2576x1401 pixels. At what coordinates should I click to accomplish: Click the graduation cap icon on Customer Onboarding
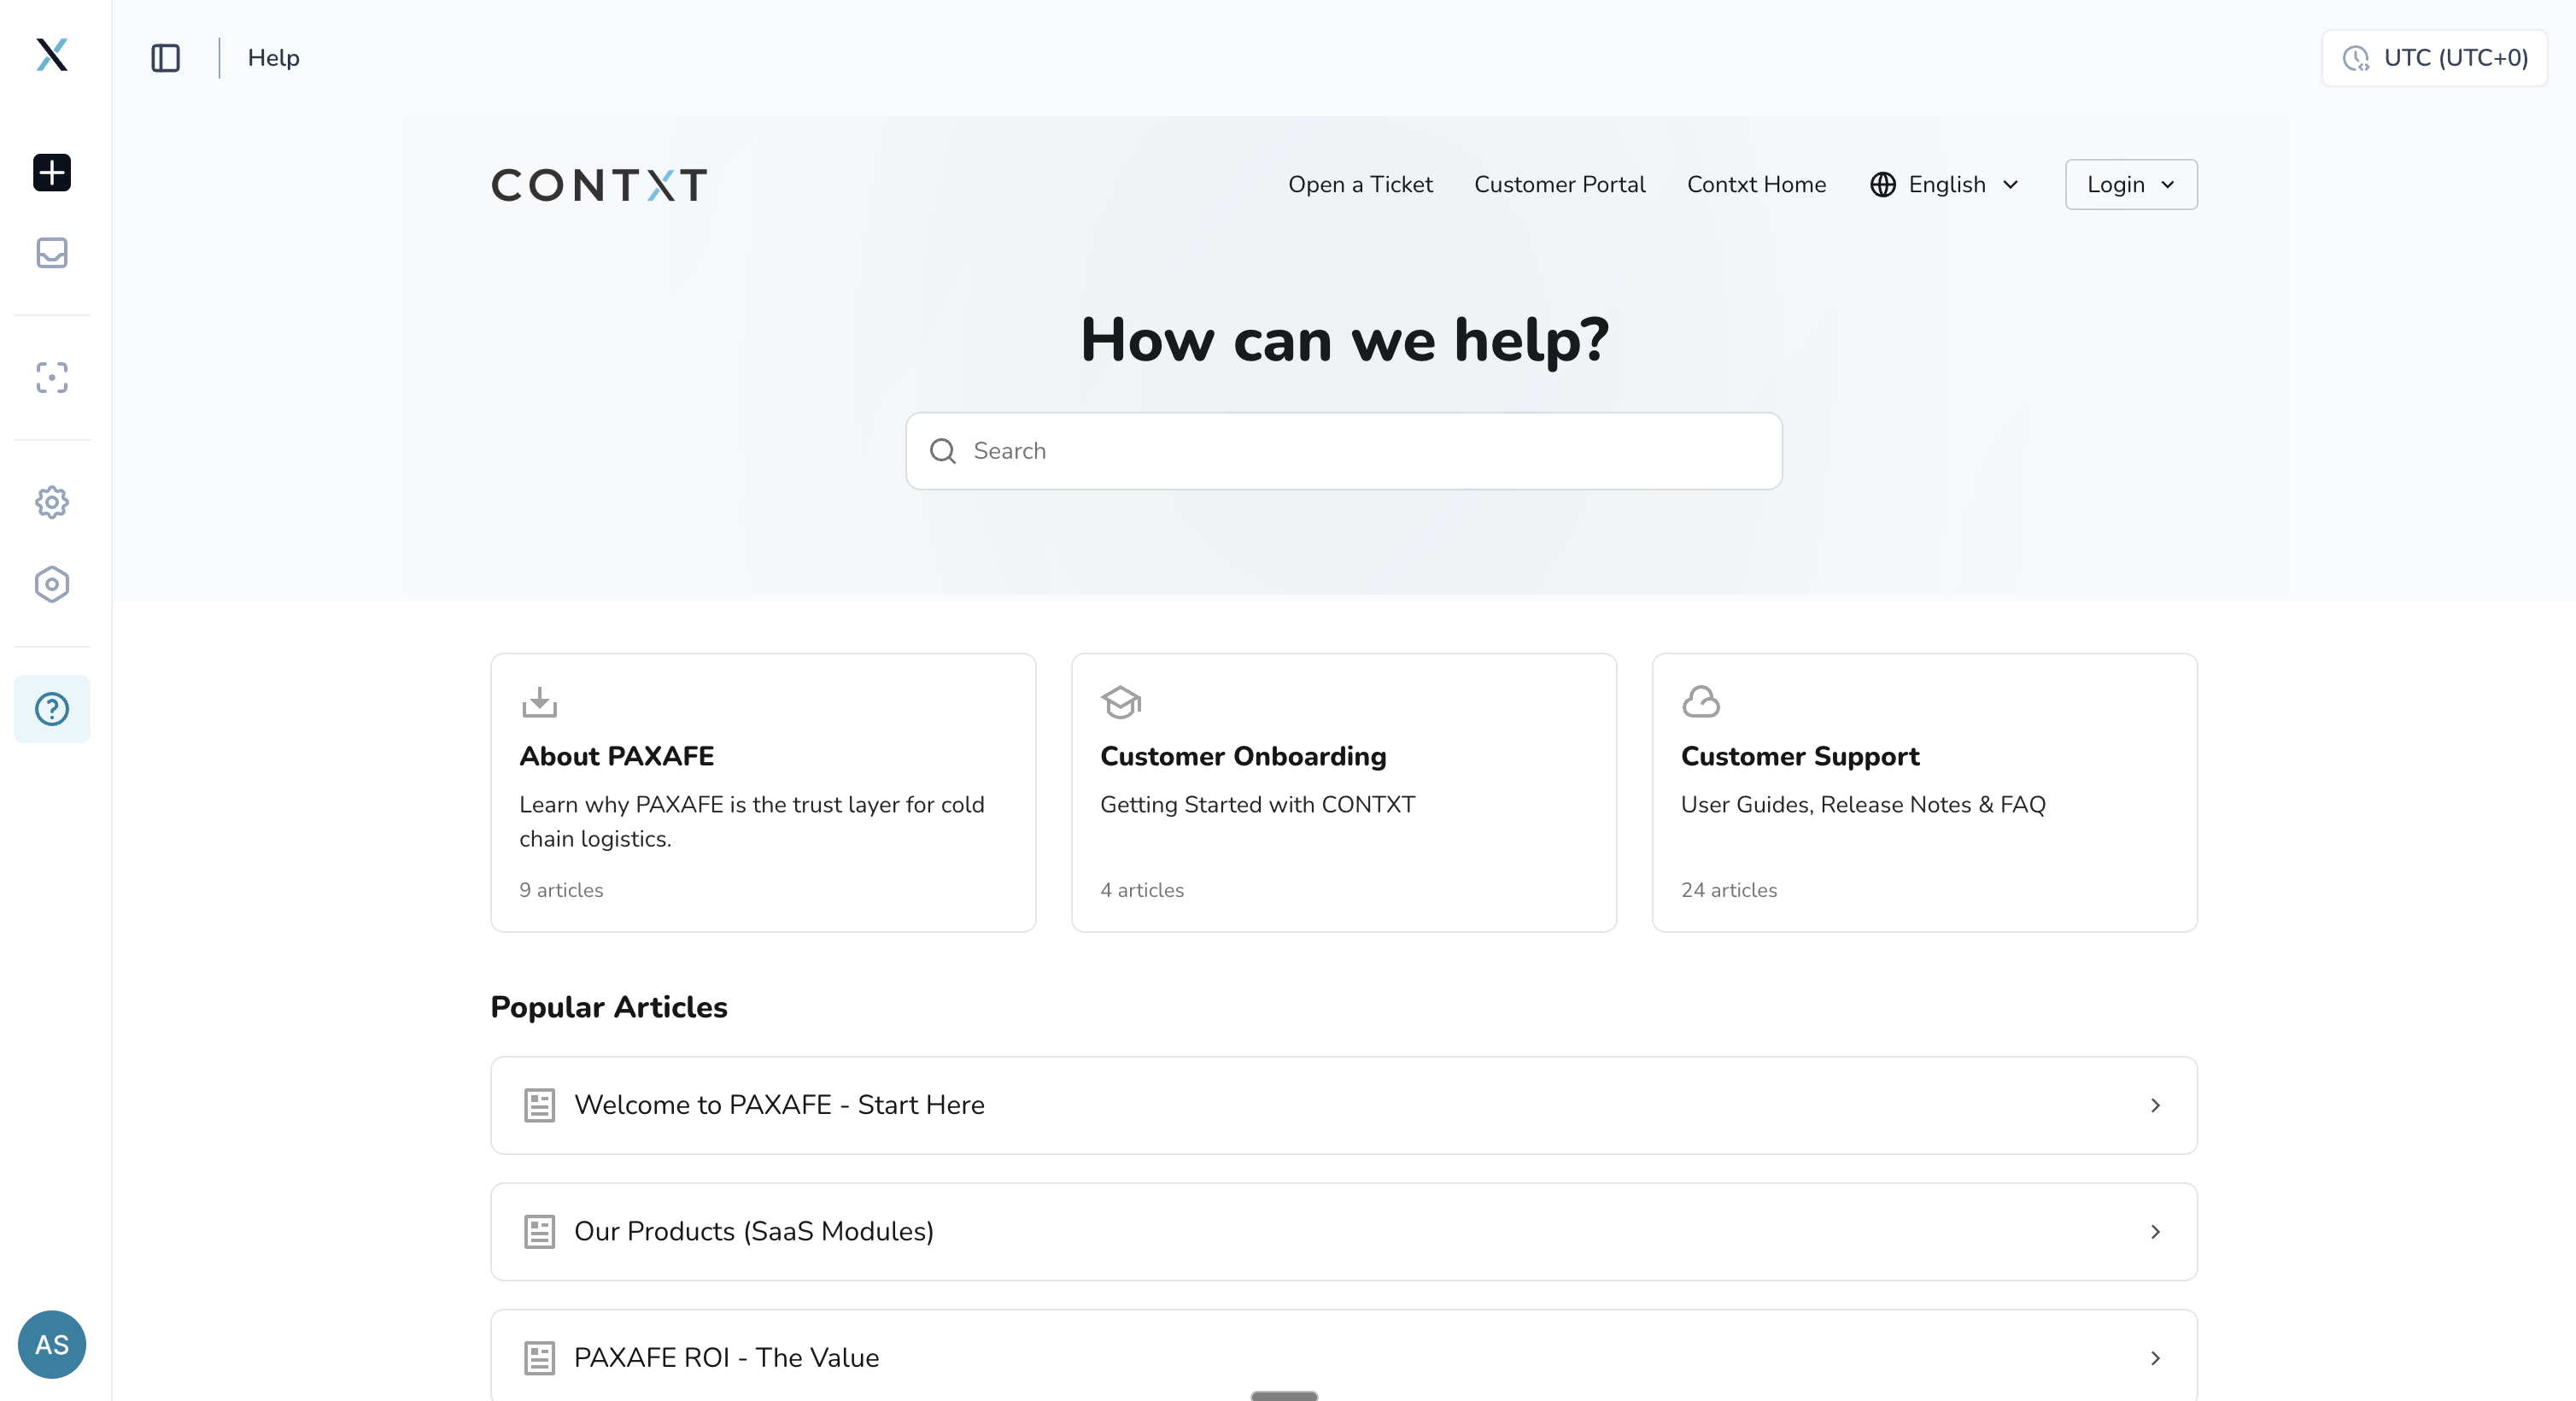1121,702
